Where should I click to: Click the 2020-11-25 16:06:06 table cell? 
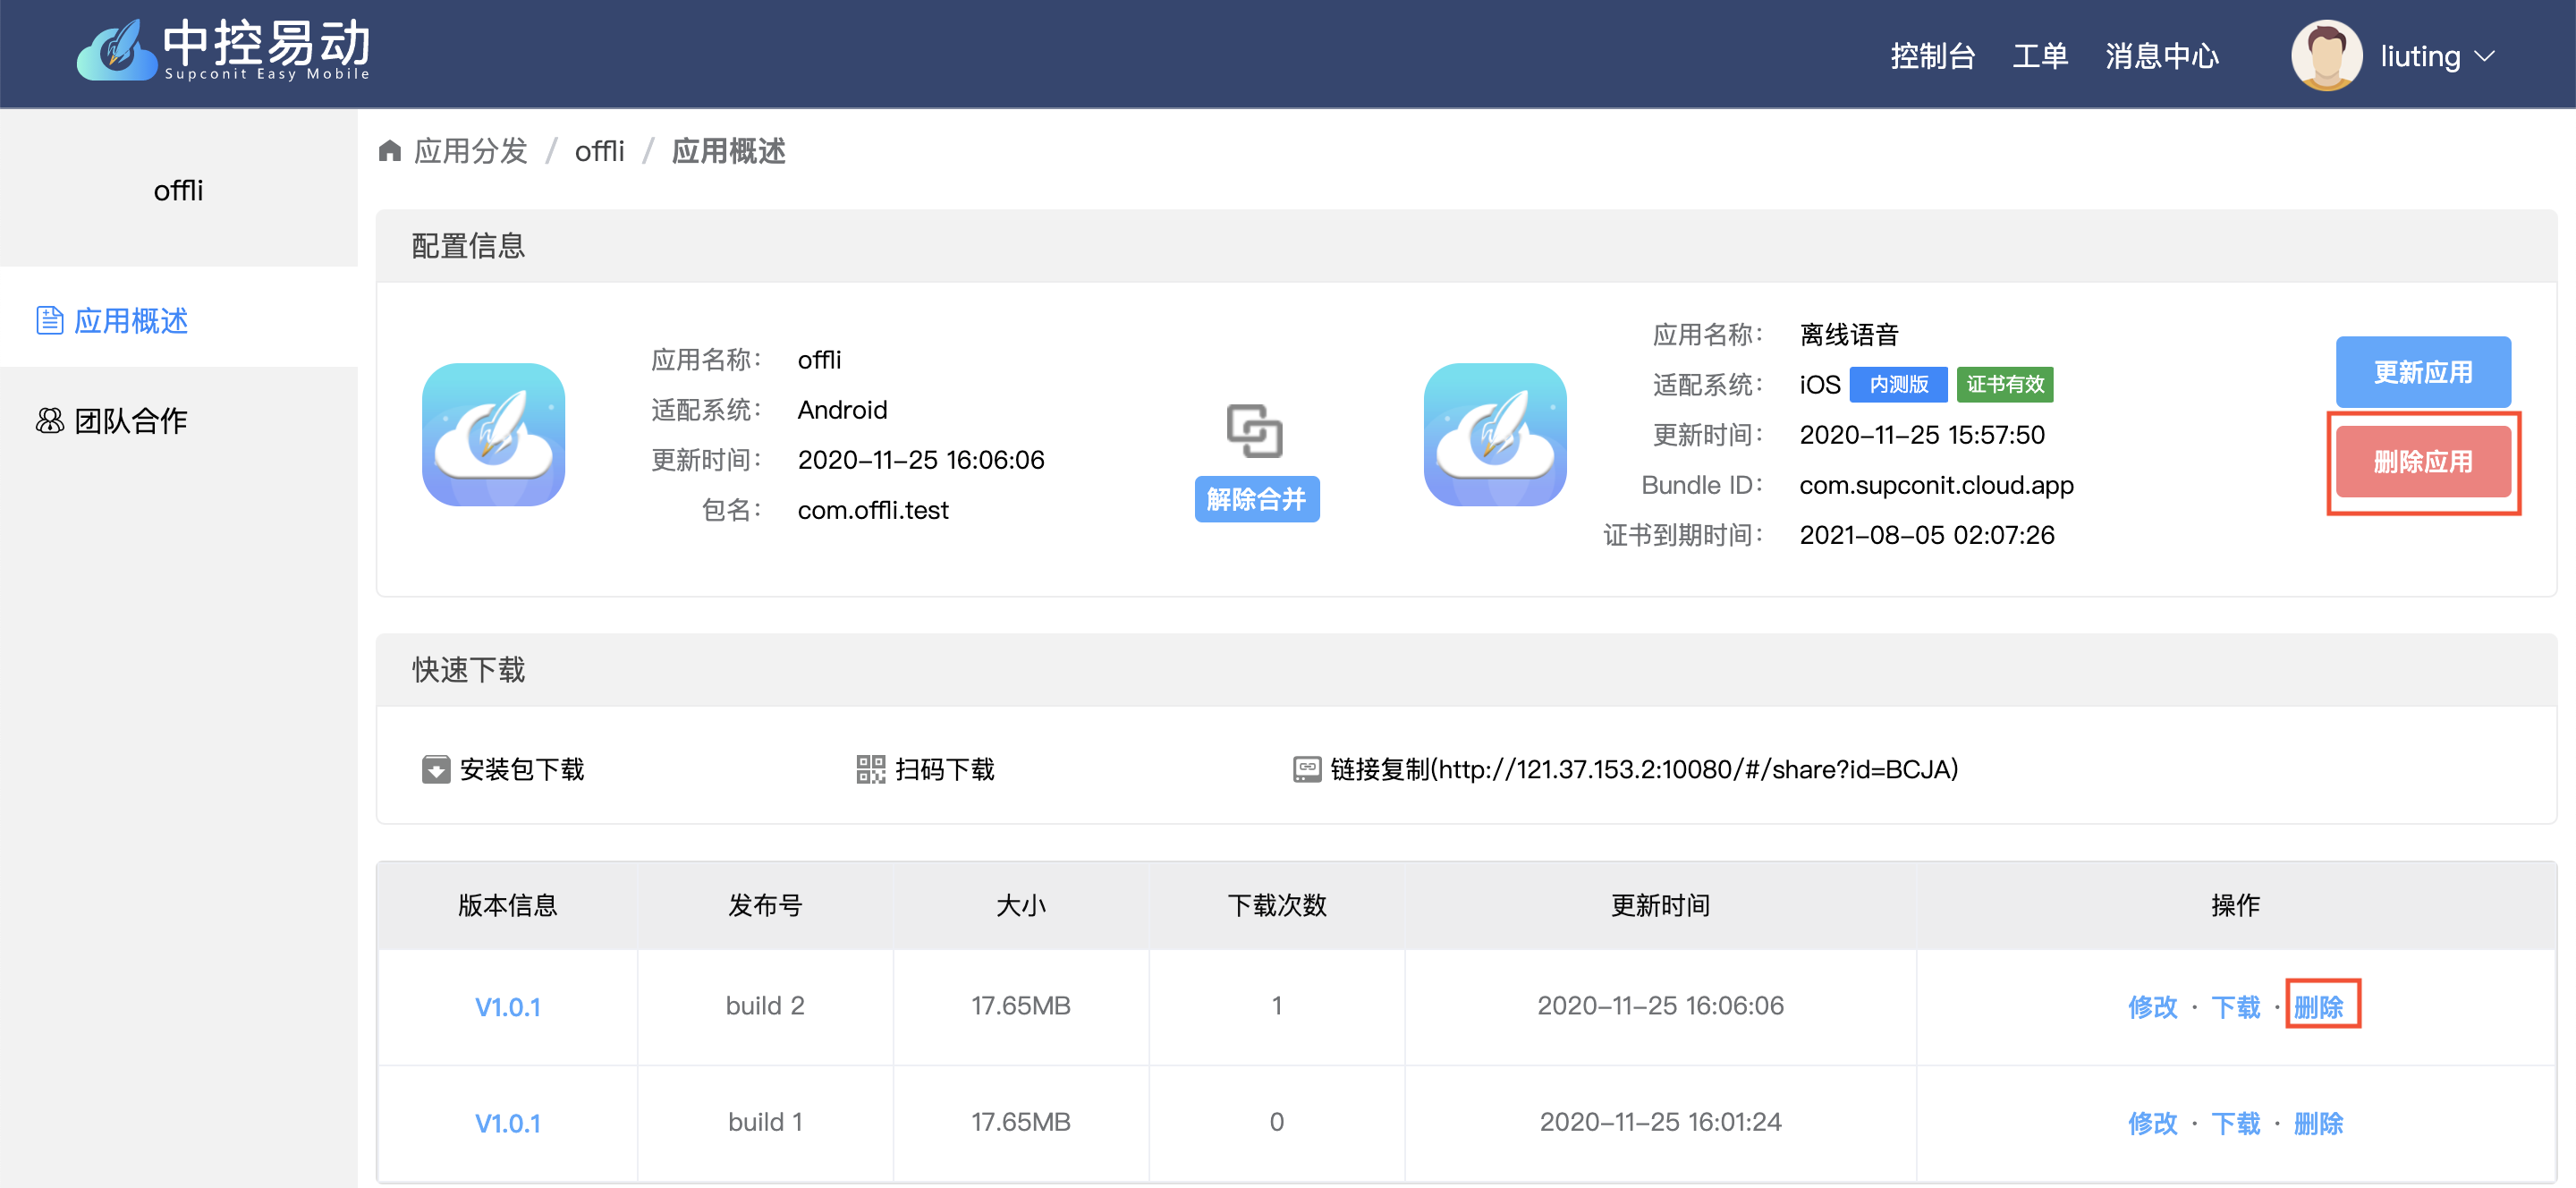[x=1661, y=1006]
